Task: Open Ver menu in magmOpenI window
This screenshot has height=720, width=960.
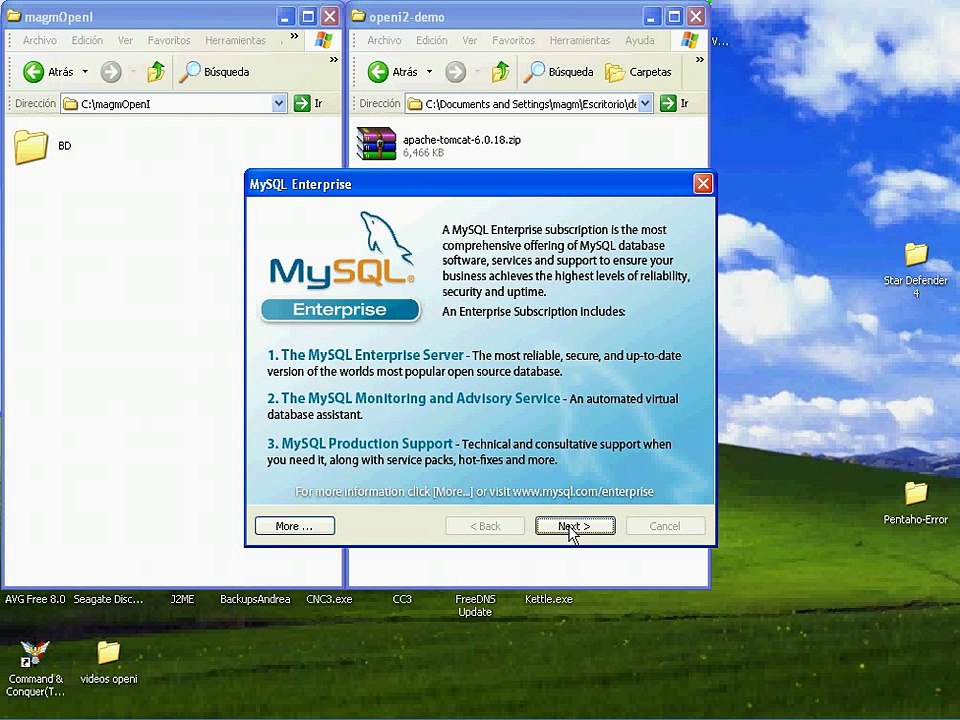Action: [x=126, y=40]
